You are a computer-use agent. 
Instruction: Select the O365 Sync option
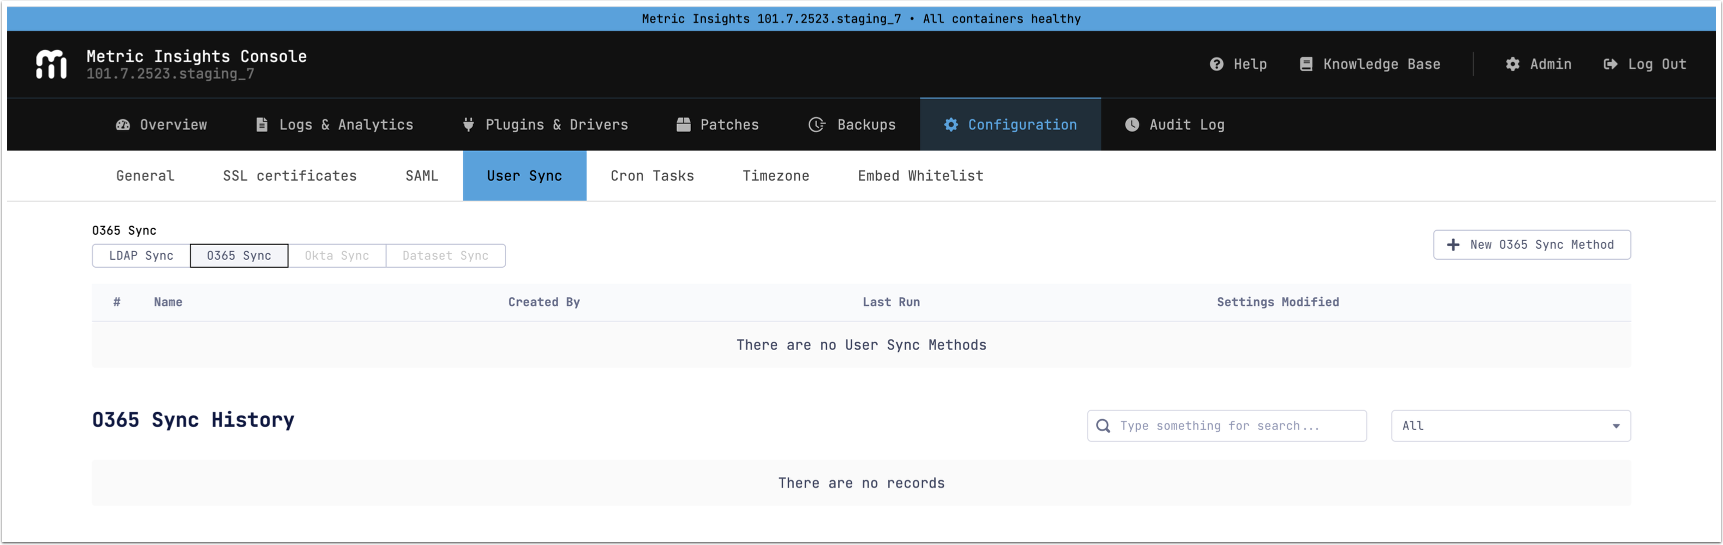click(239, 256)
